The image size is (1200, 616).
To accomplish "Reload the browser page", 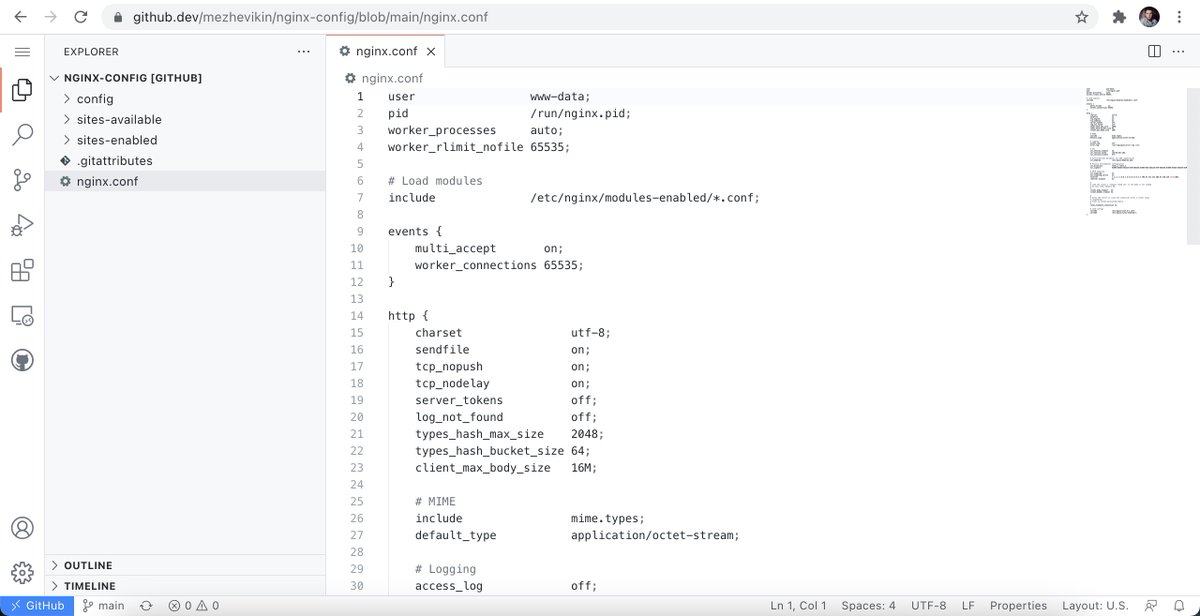I will (x=81, y=17).
